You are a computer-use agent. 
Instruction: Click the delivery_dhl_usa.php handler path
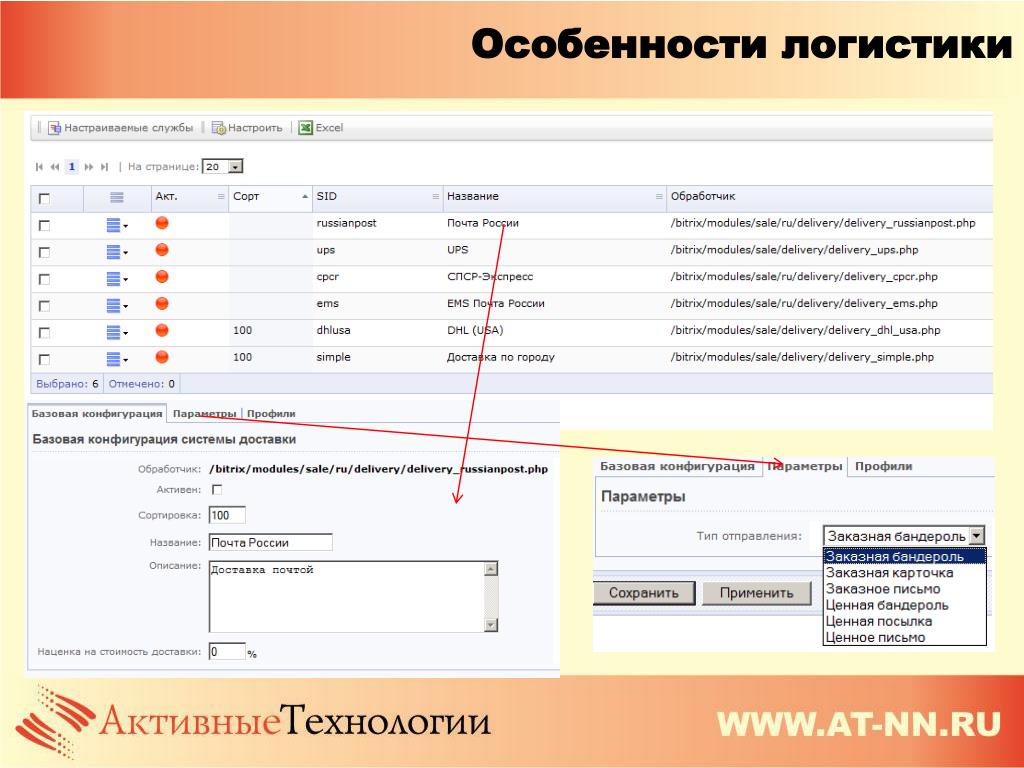point(805,330)
